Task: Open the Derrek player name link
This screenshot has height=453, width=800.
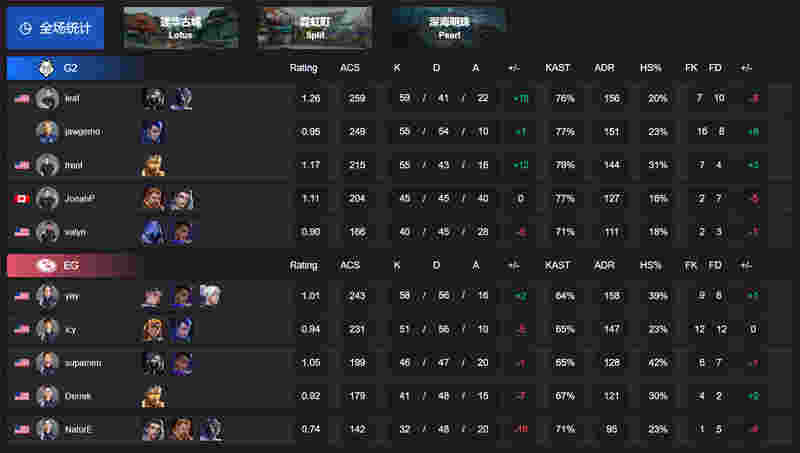Action: (78, 396)
